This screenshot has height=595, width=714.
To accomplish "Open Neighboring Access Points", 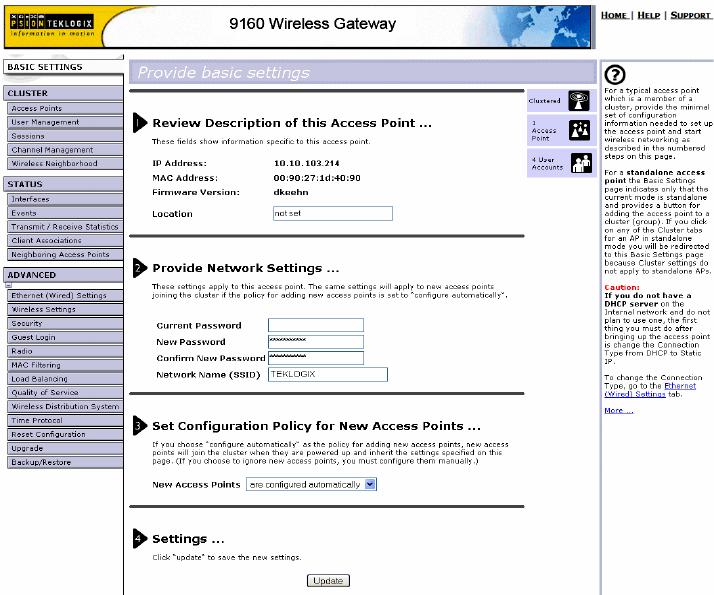I will coord(65,254).
